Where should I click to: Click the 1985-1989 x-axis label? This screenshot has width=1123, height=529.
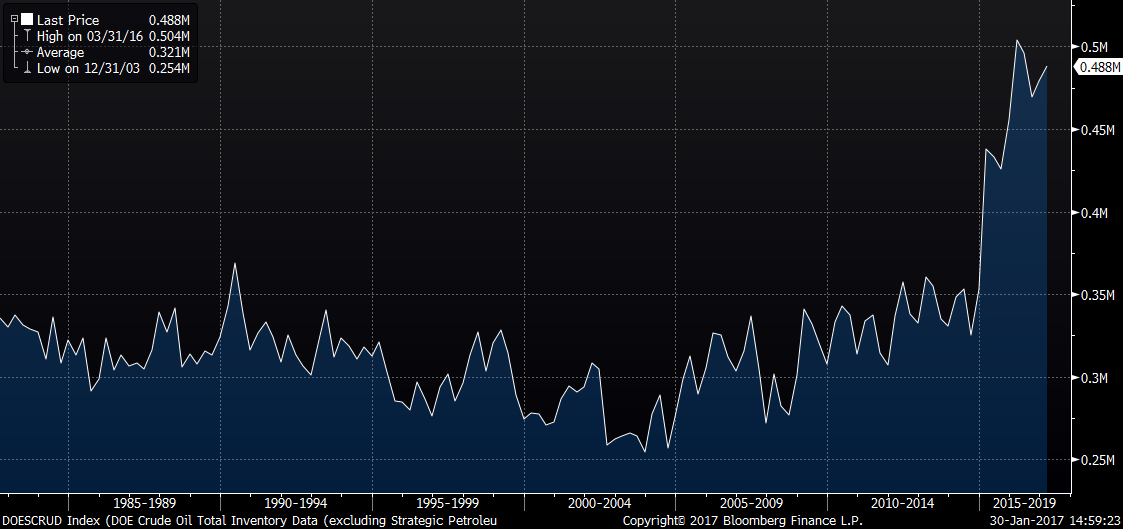144,503
